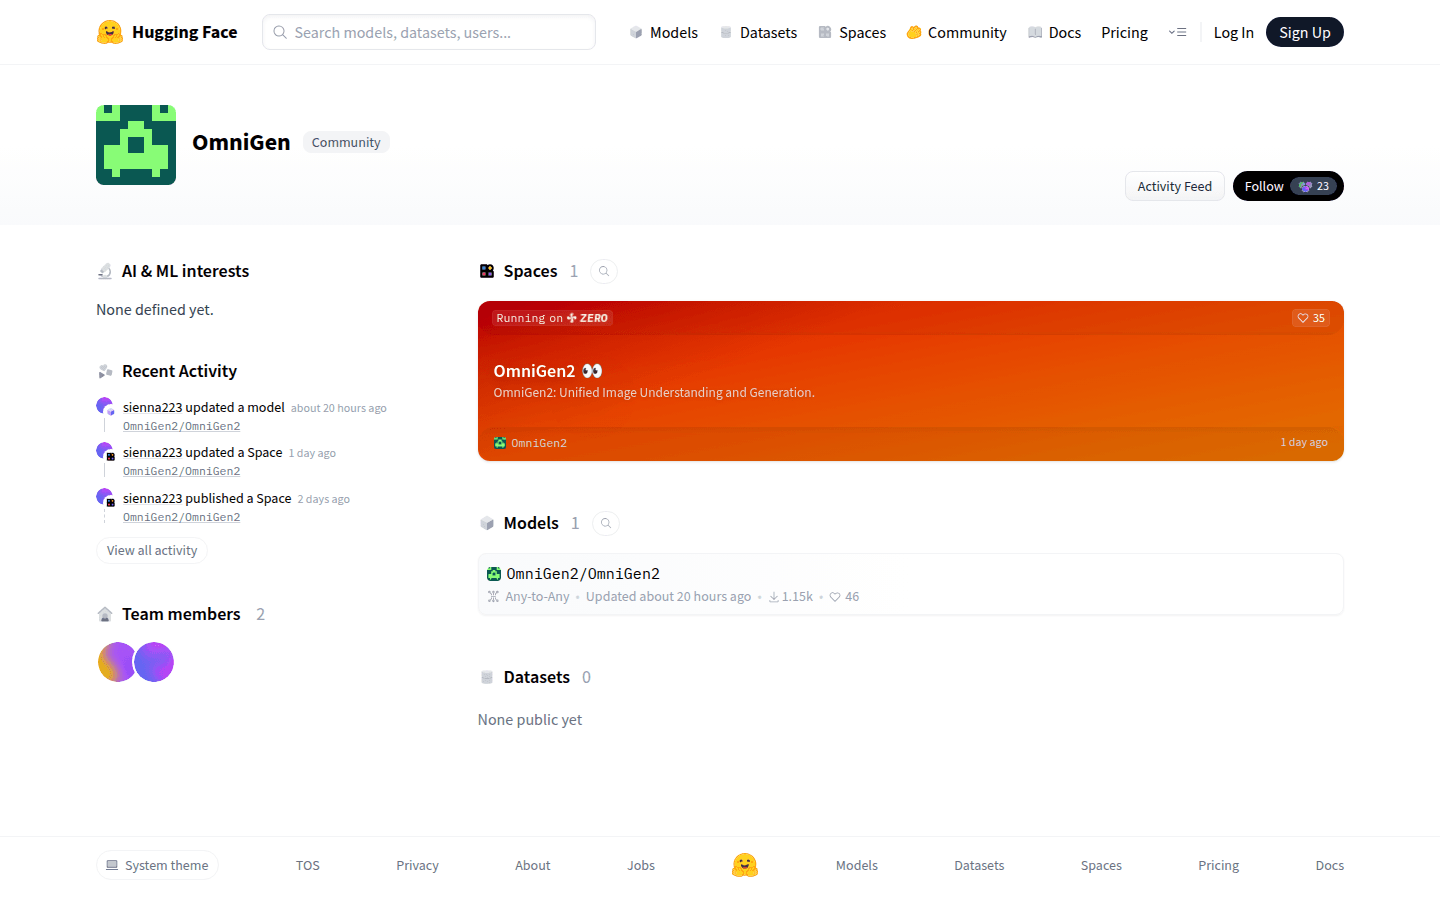Click the heart likes badge on OmniGen2 space
Image resolution: width=1440 pixels, height=900 pixels.
point(1310,318)
